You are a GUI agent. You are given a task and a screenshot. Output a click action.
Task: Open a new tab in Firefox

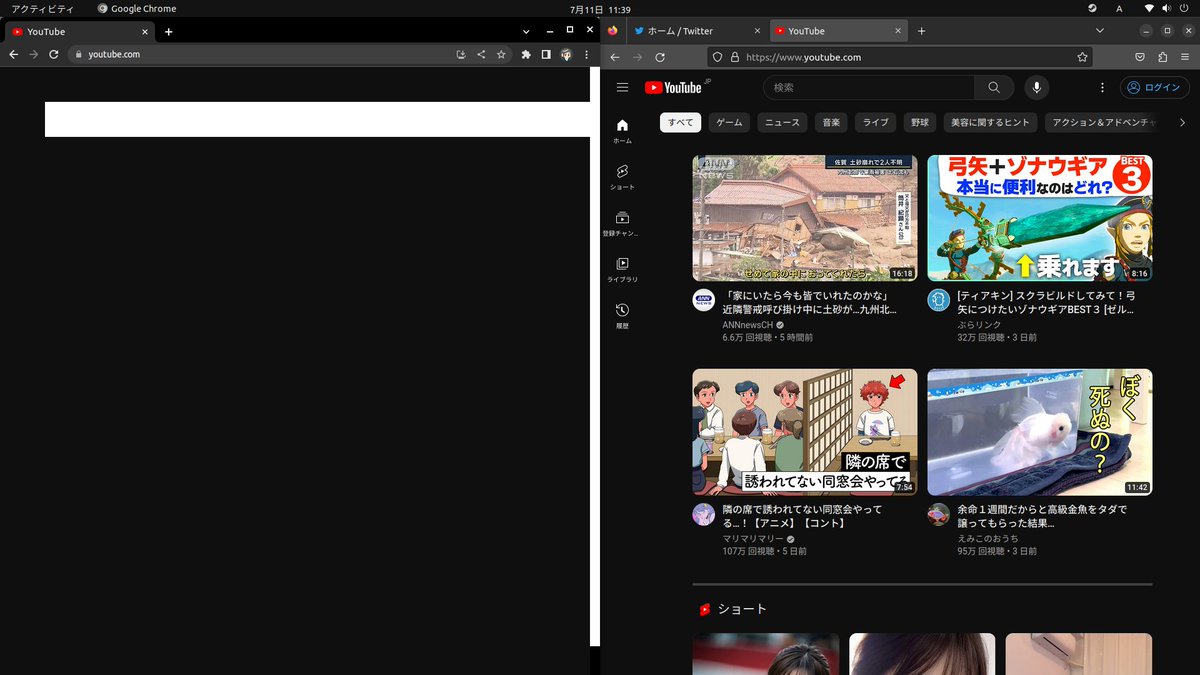(x=921, y=31)
